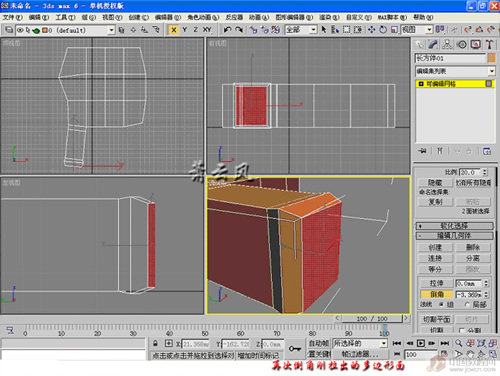Select 可编辑网格 in the modifier stack
Viewport: 500px width, 376px height.
point(455,84)
